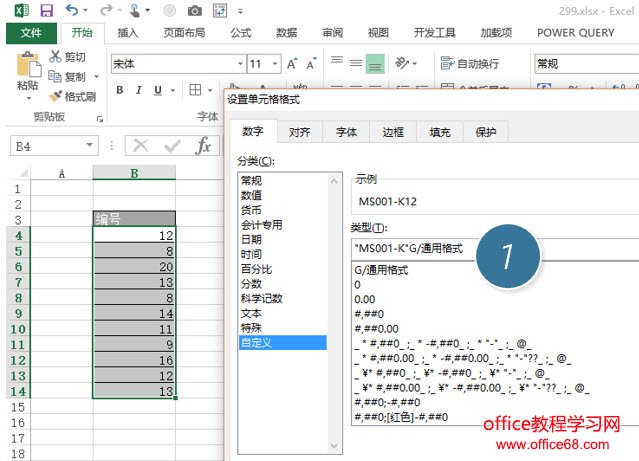Switch to 边框 tab in dialog

(393, 132)
